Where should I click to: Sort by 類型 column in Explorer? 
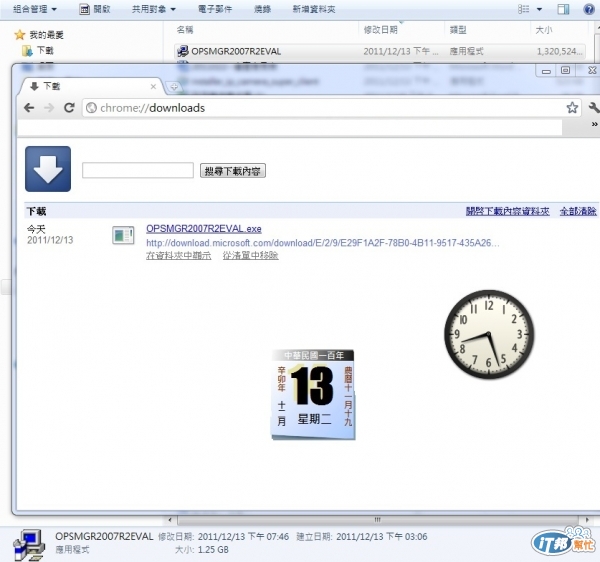pyautogui.click(x=458, y=29)
